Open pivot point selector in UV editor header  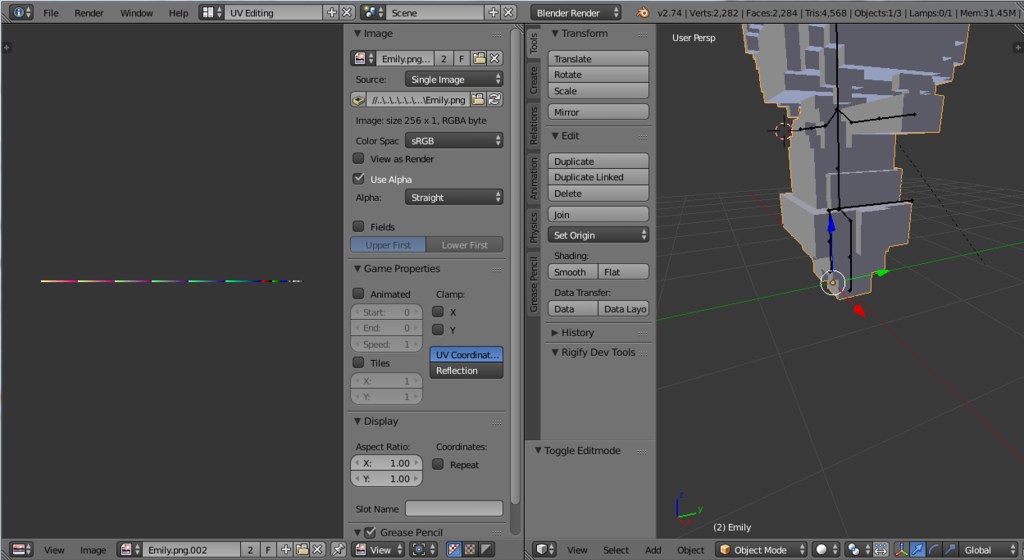tap(422, 550)
